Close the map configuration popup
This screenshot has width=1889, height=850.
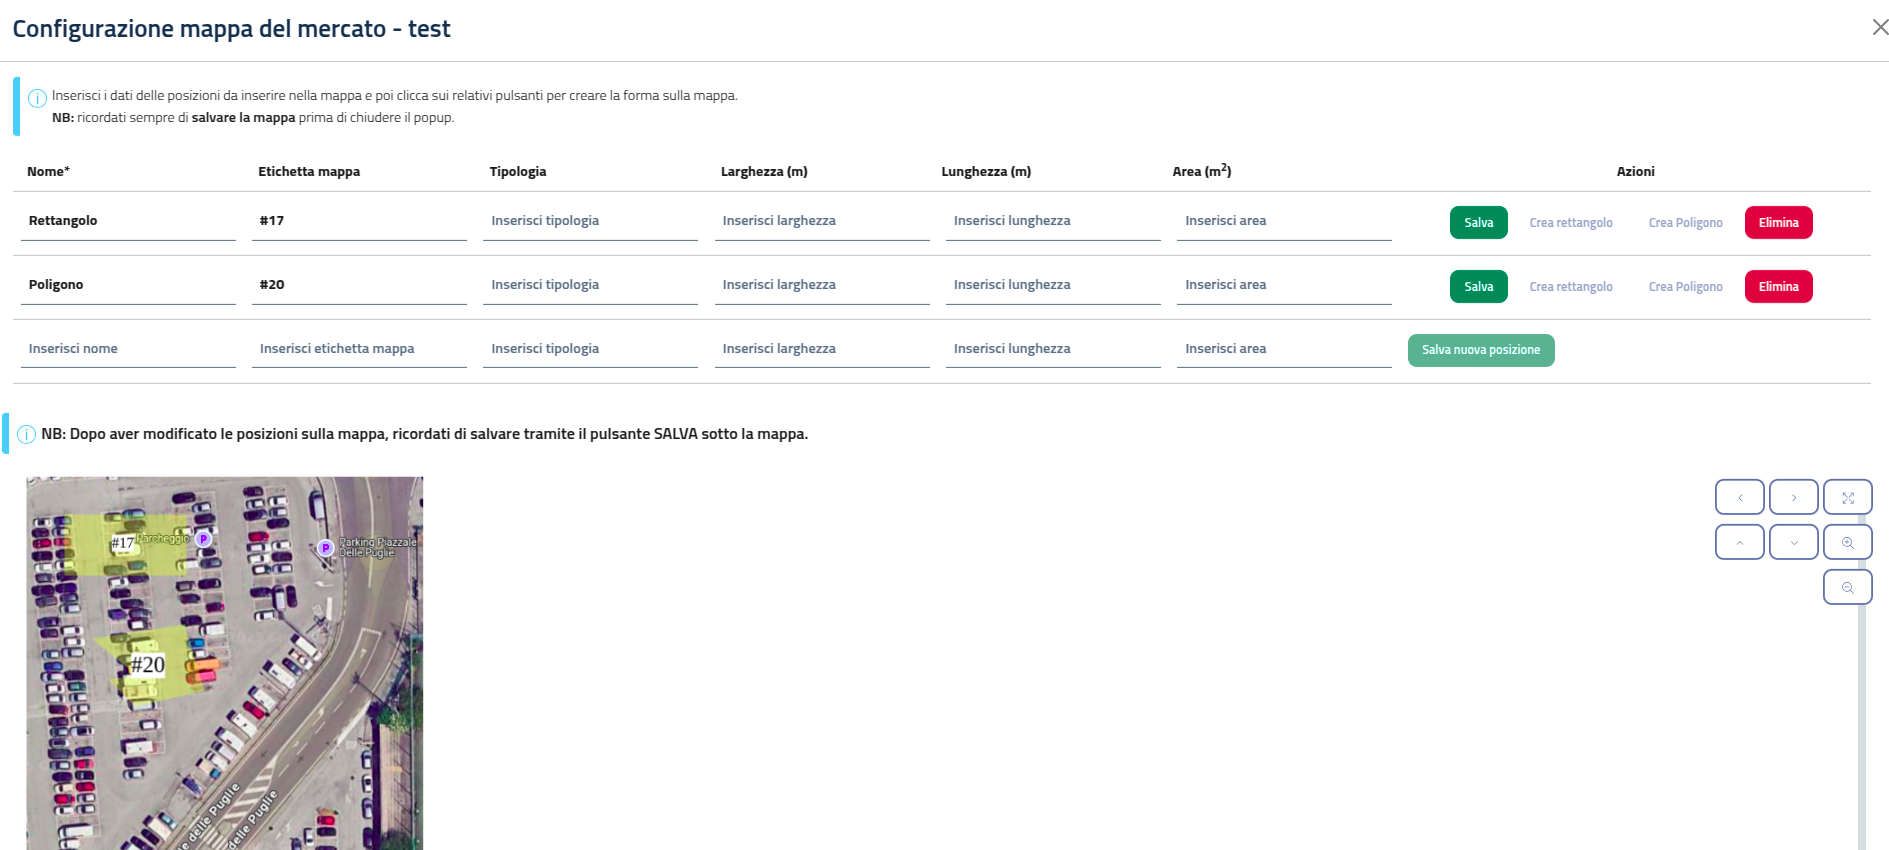1879,28
